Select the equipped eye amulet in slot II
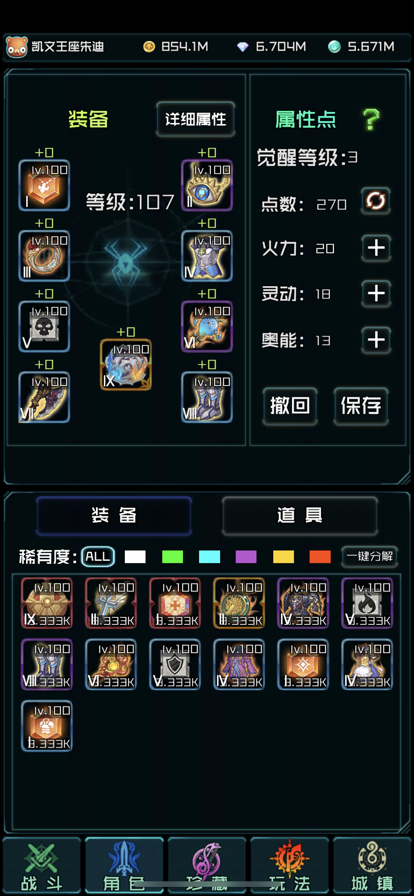This screenshot has width=414, height=896. click(x=207, y=185)
